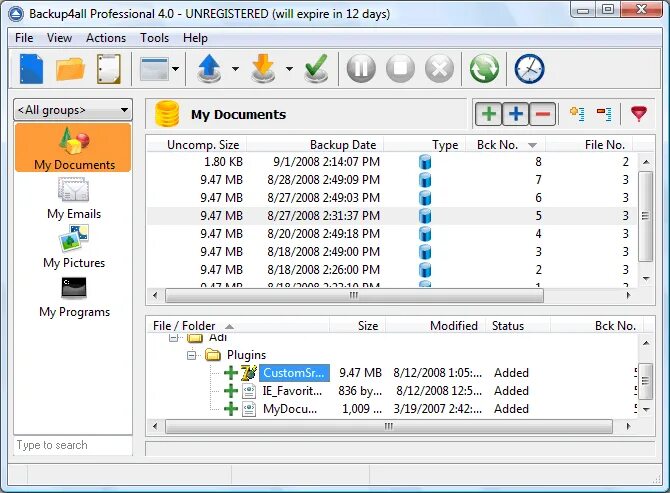Click the backup list scroll up arrow
Image resolution: width=670 pixels, height=493 pixels.
click(x=646, y=162)
